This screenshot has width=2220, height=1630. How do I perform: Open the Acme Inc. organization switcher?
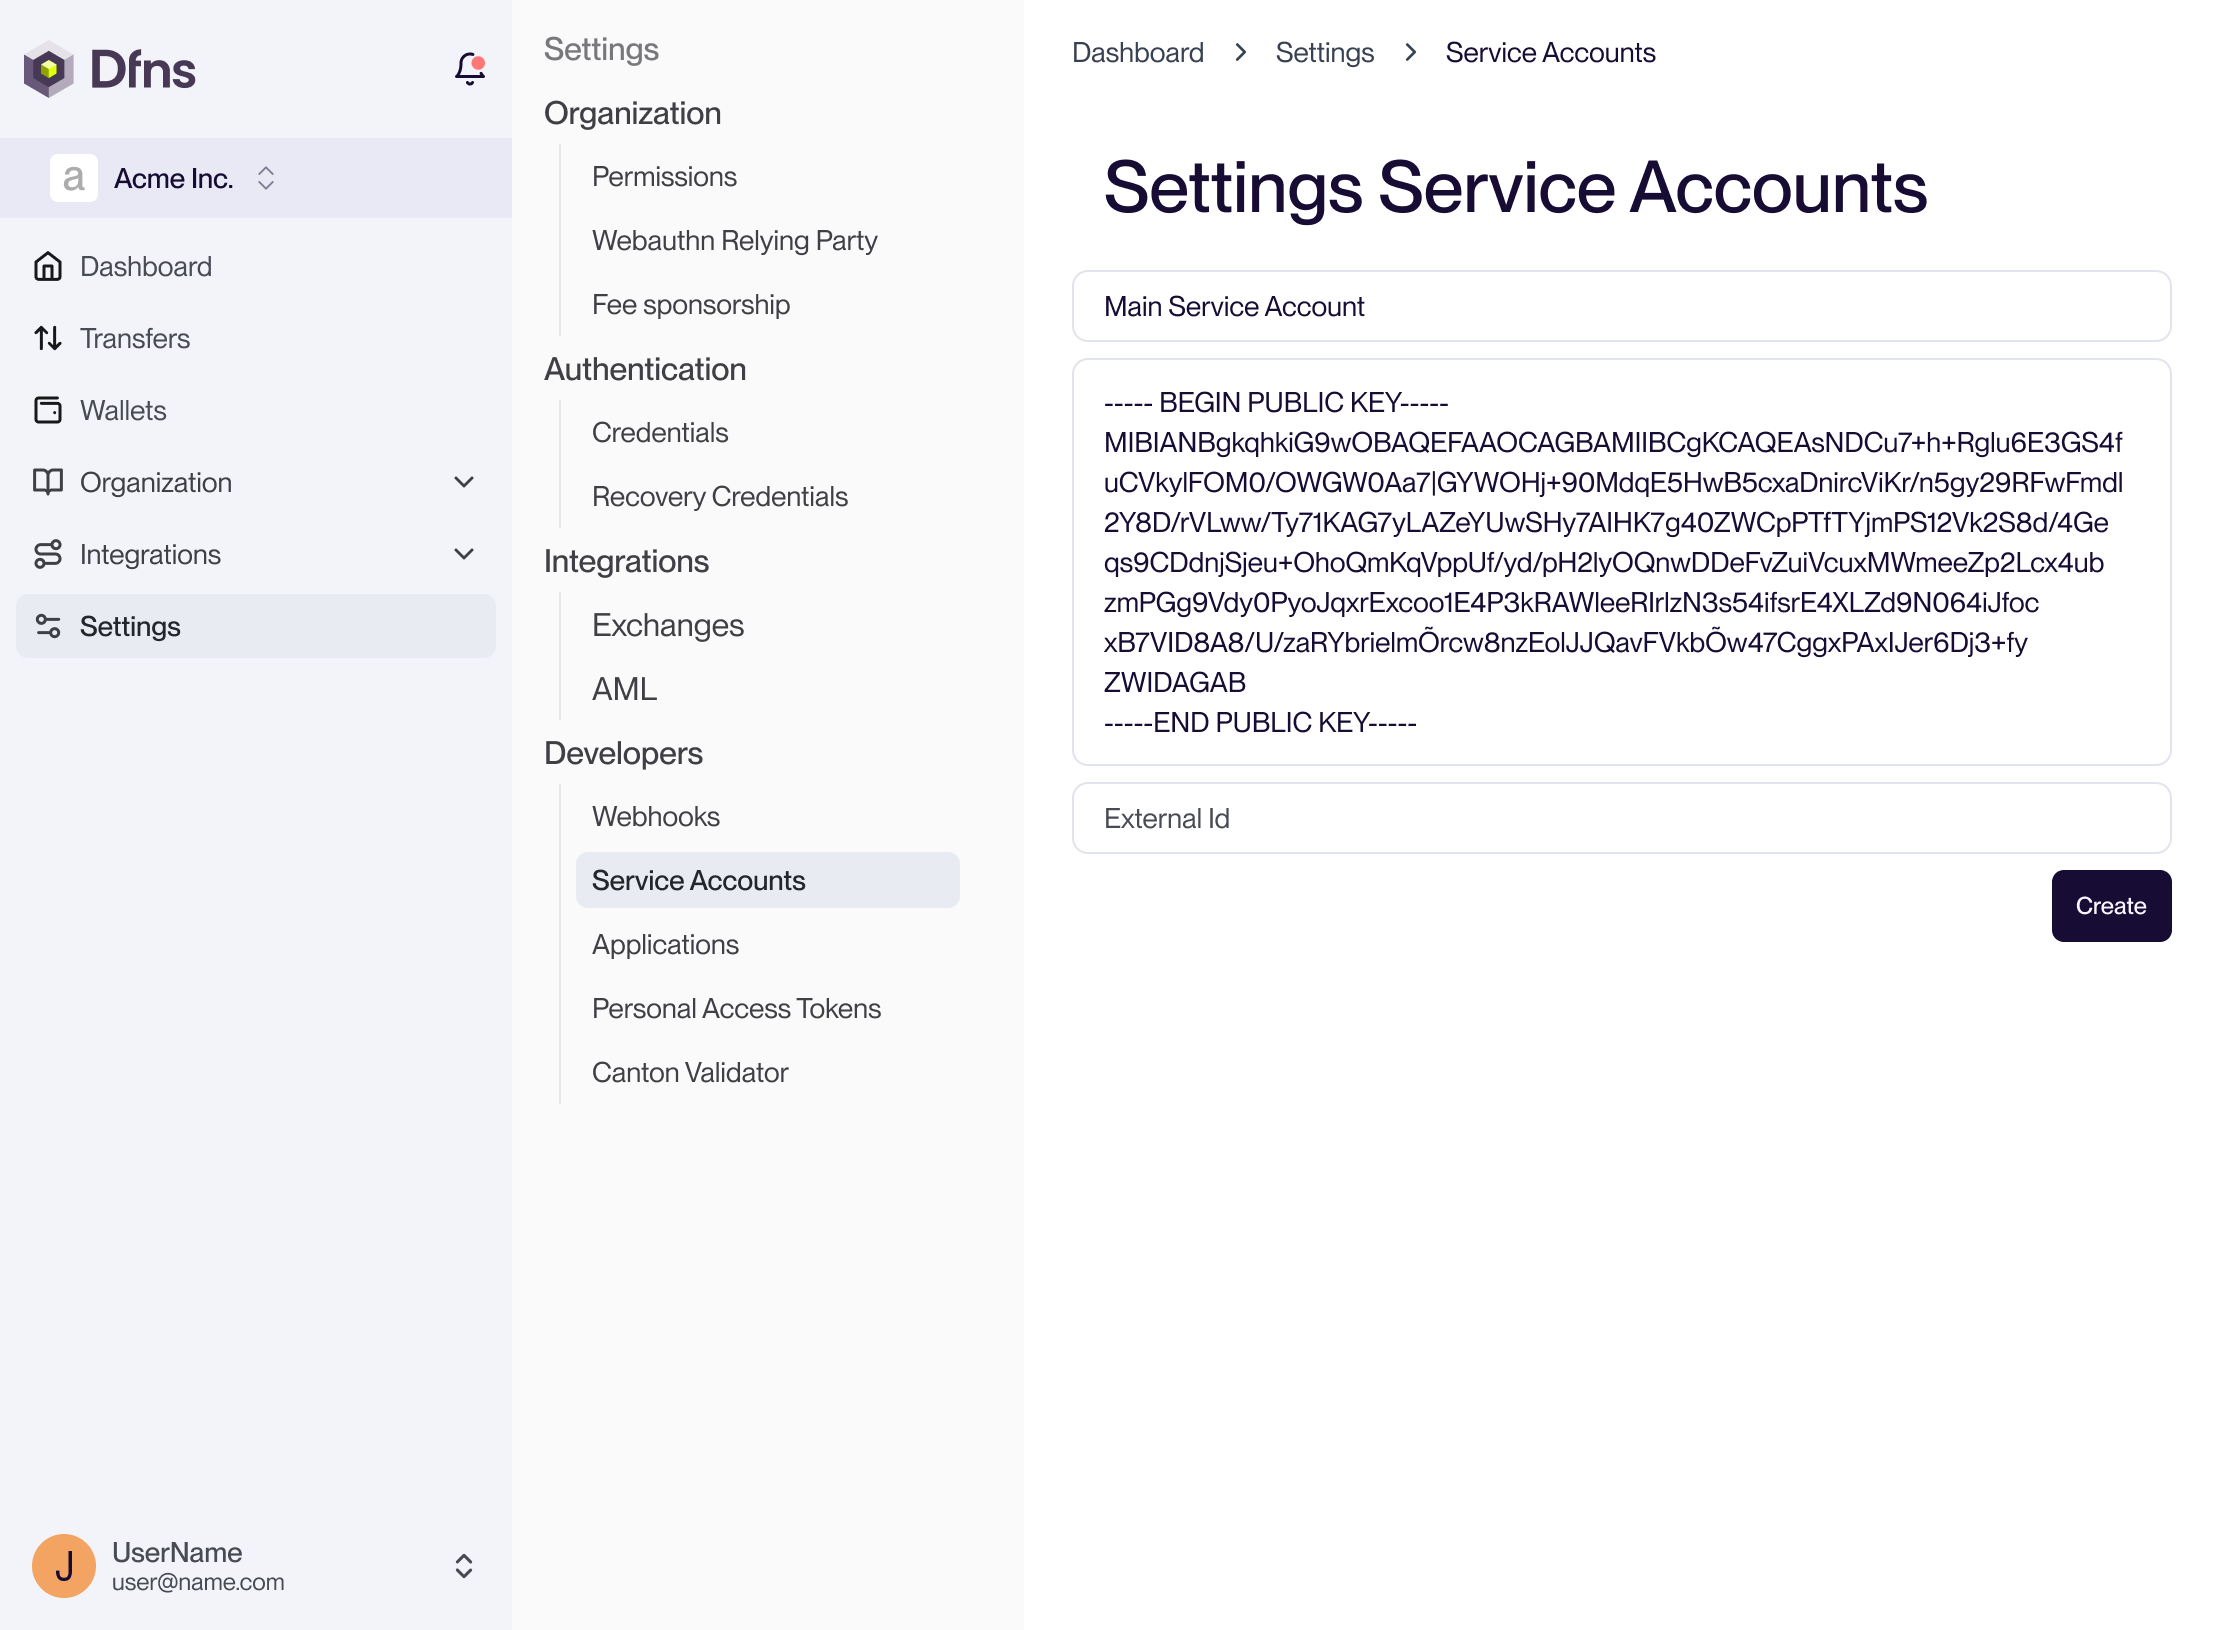pyautogui.click(x=266, y=178)
